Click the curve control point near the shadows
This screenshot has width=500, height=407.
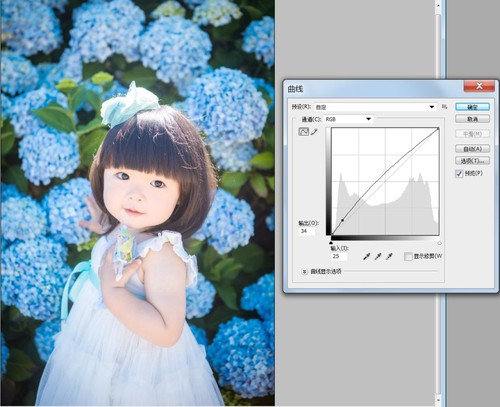[x=342, y=220]
